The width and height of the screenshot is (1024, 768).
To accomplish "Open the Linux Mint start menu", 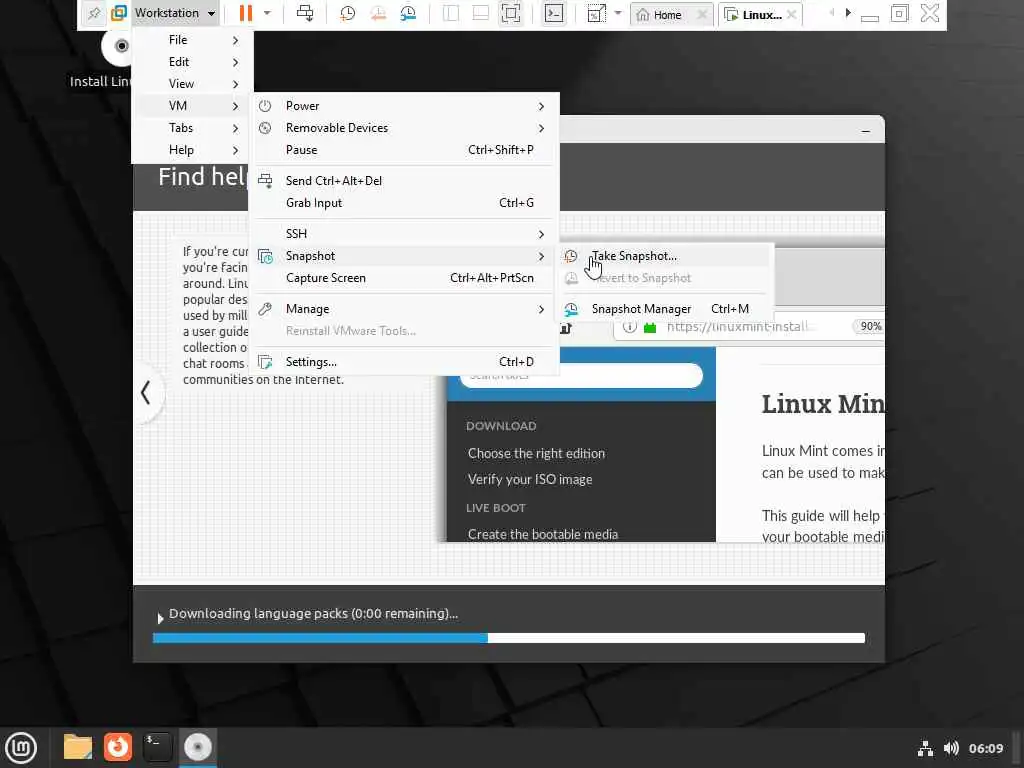I will 21,748.
